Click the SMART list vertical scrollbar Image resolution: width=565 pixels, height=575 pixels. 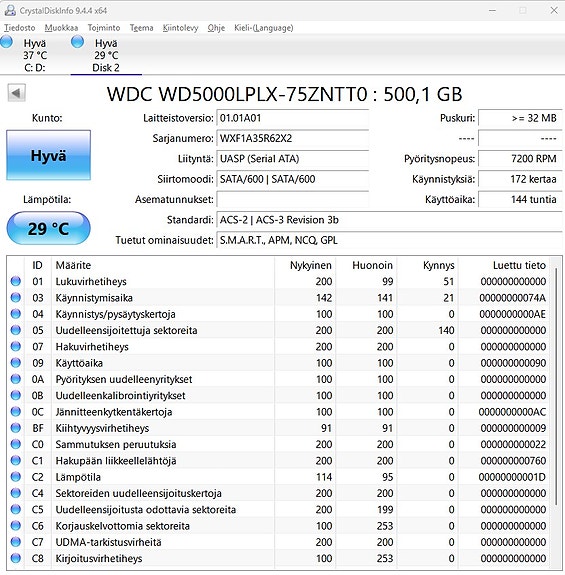click(556, 413)
